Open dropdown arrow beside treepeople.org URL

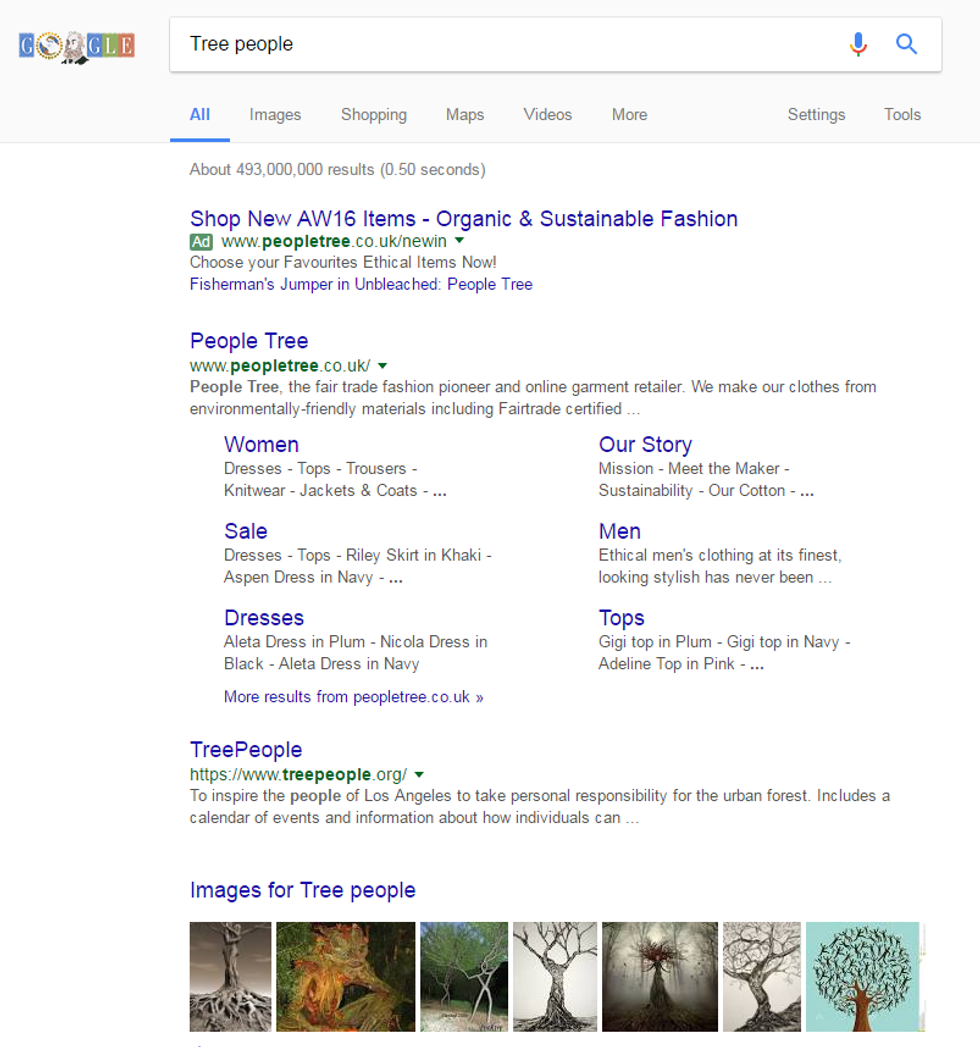coord(419,775)
